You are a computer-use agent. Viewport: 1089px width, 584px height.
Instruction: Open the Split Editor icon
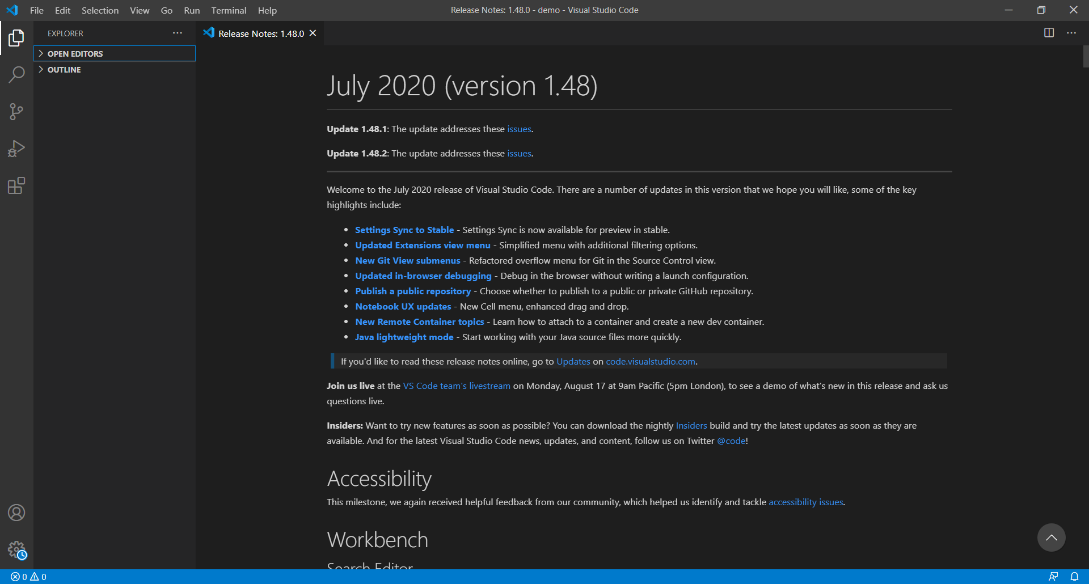(1048, 32)
